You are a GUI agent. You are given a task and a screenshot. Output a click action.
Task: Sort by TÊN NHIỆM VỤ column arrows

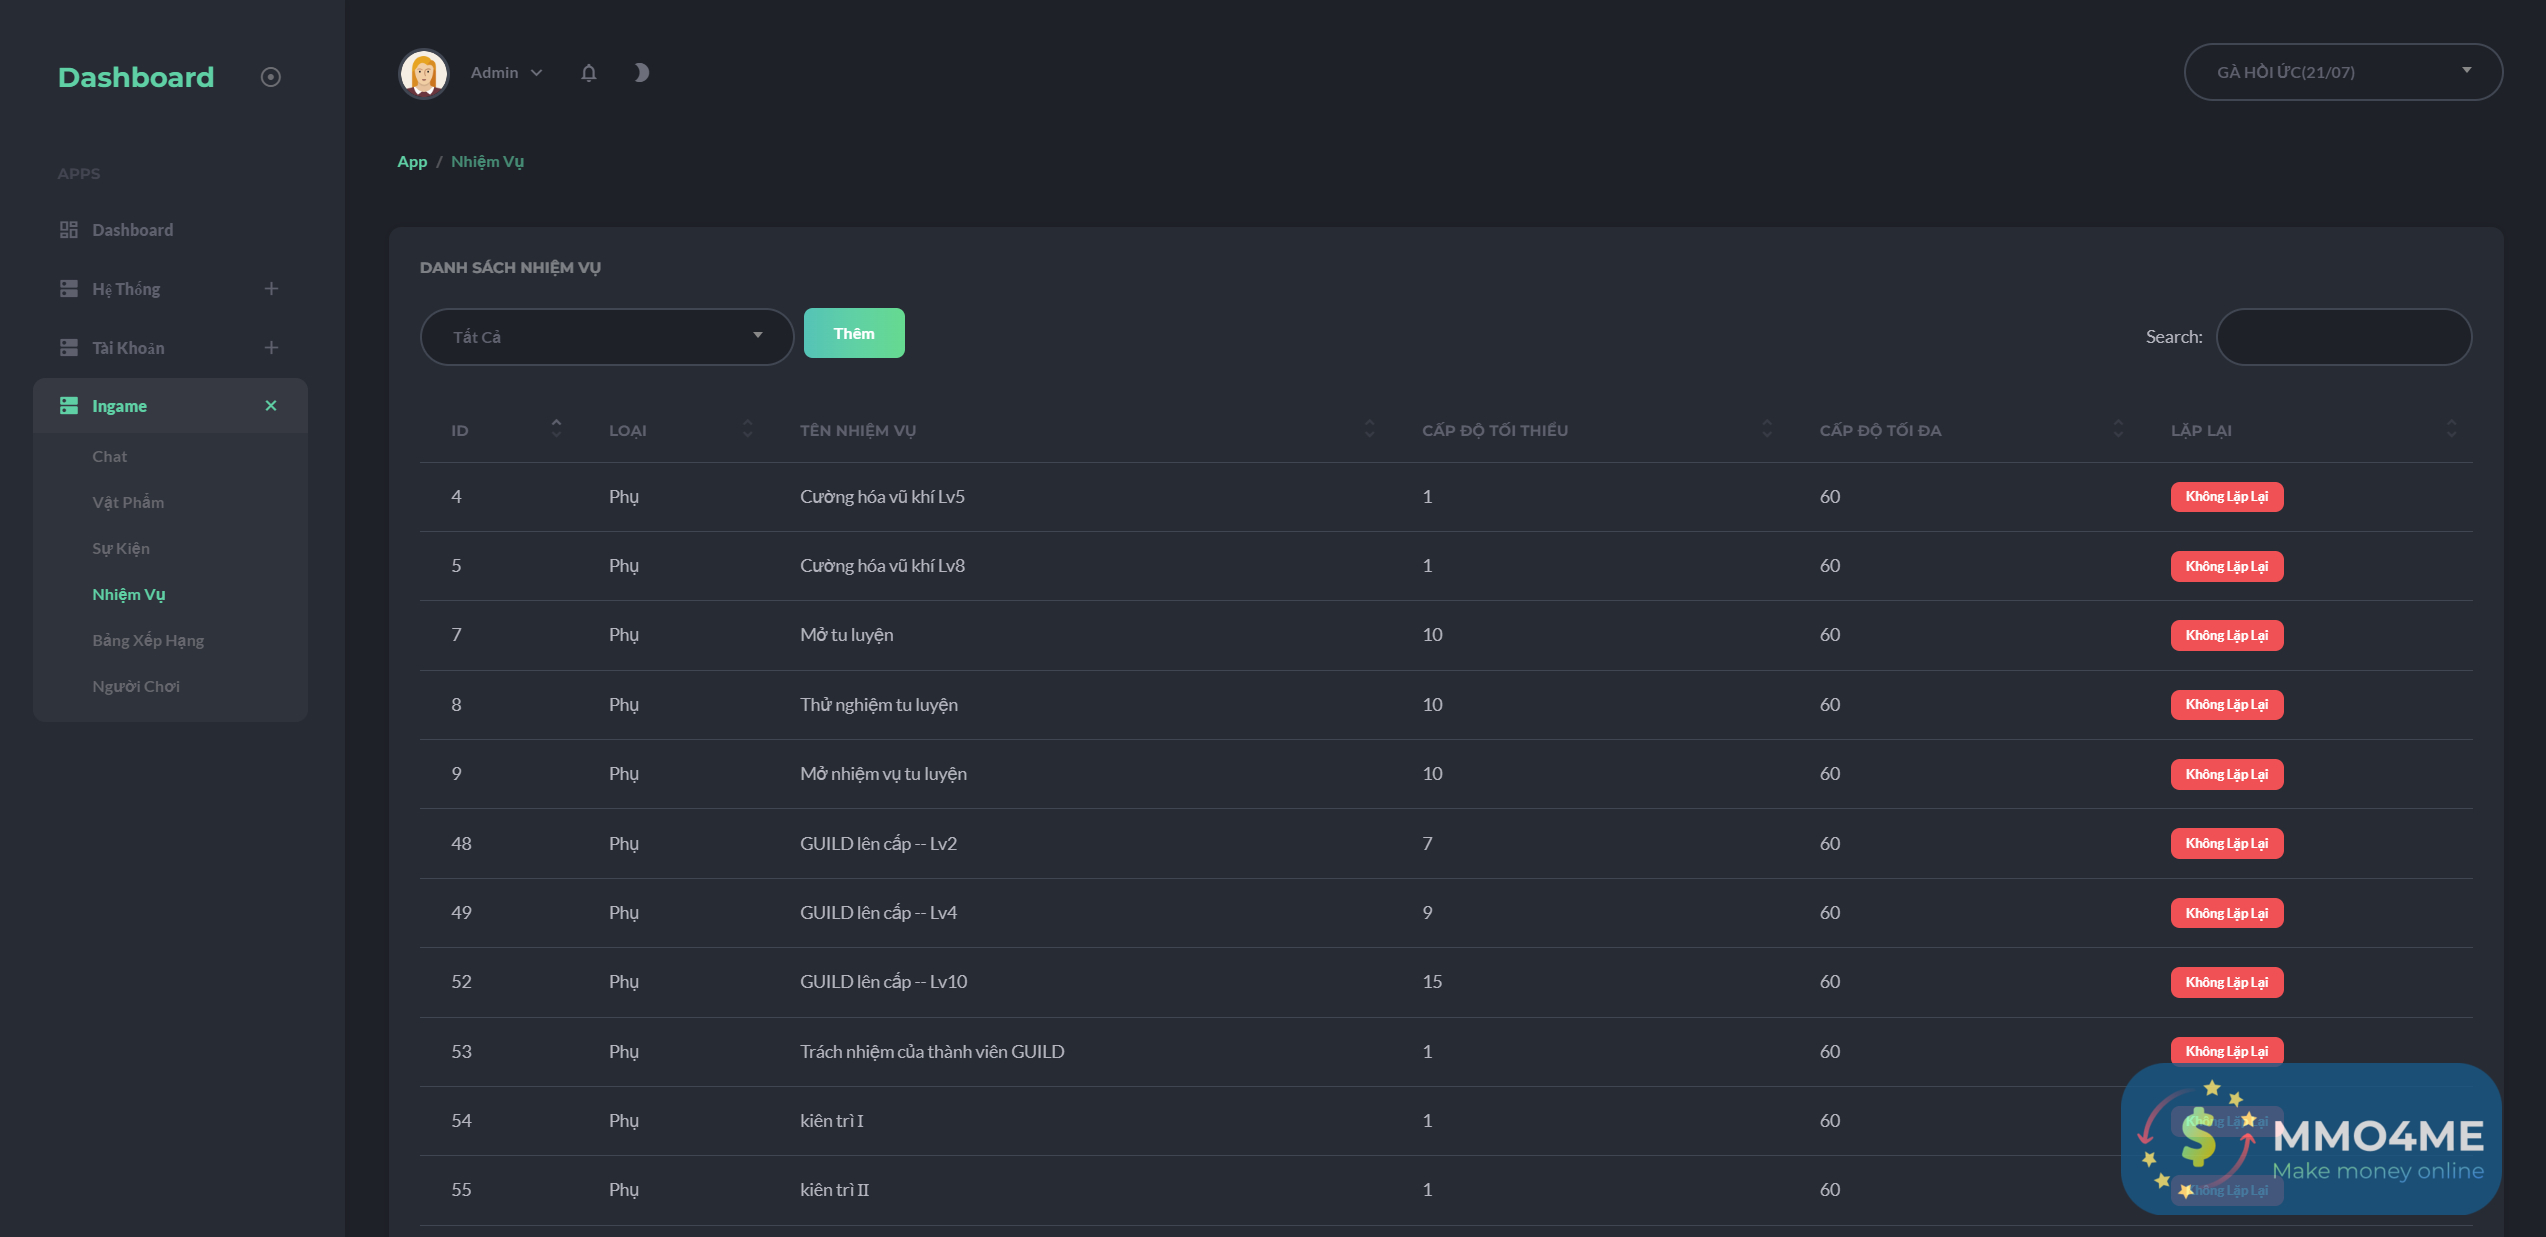(1370, 429)
